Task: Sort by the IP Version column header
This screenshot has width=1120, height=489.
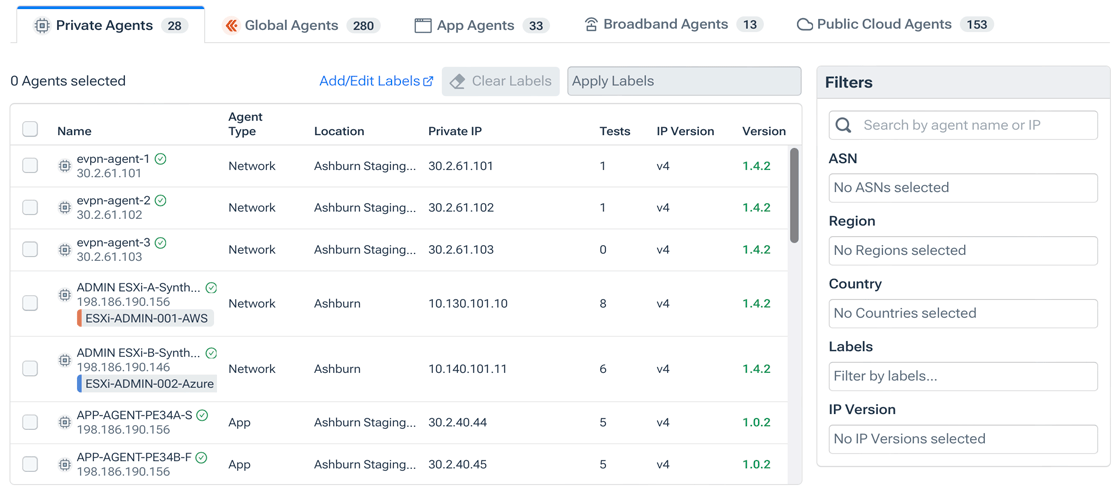Action: (686, 131)
